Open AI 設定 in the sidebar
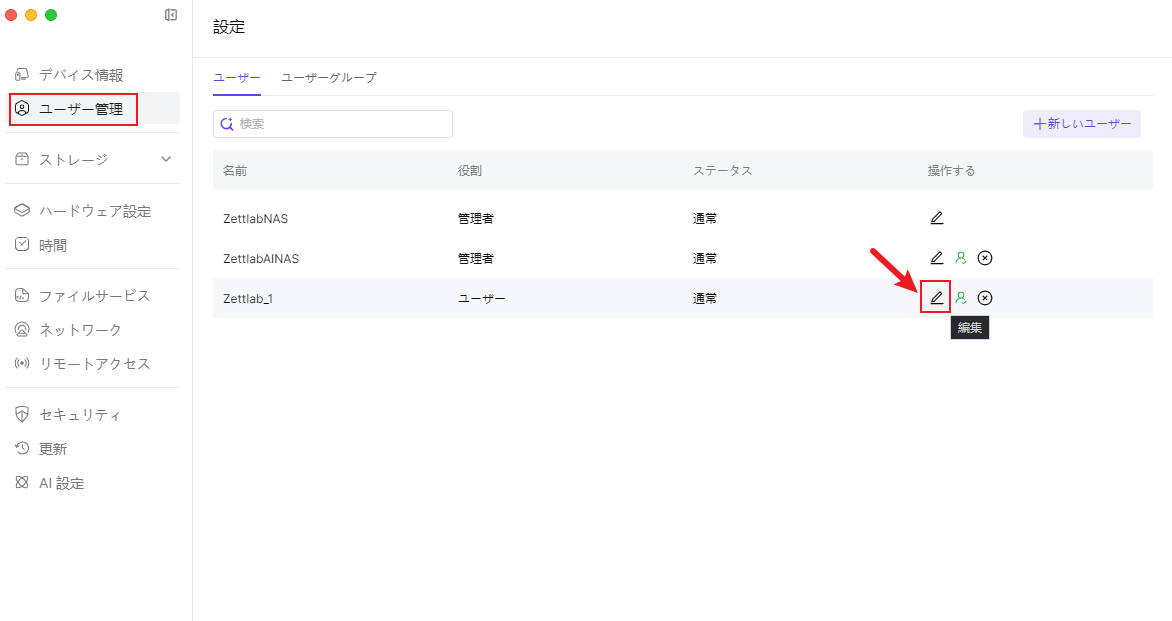 click(x=61, y=483)
